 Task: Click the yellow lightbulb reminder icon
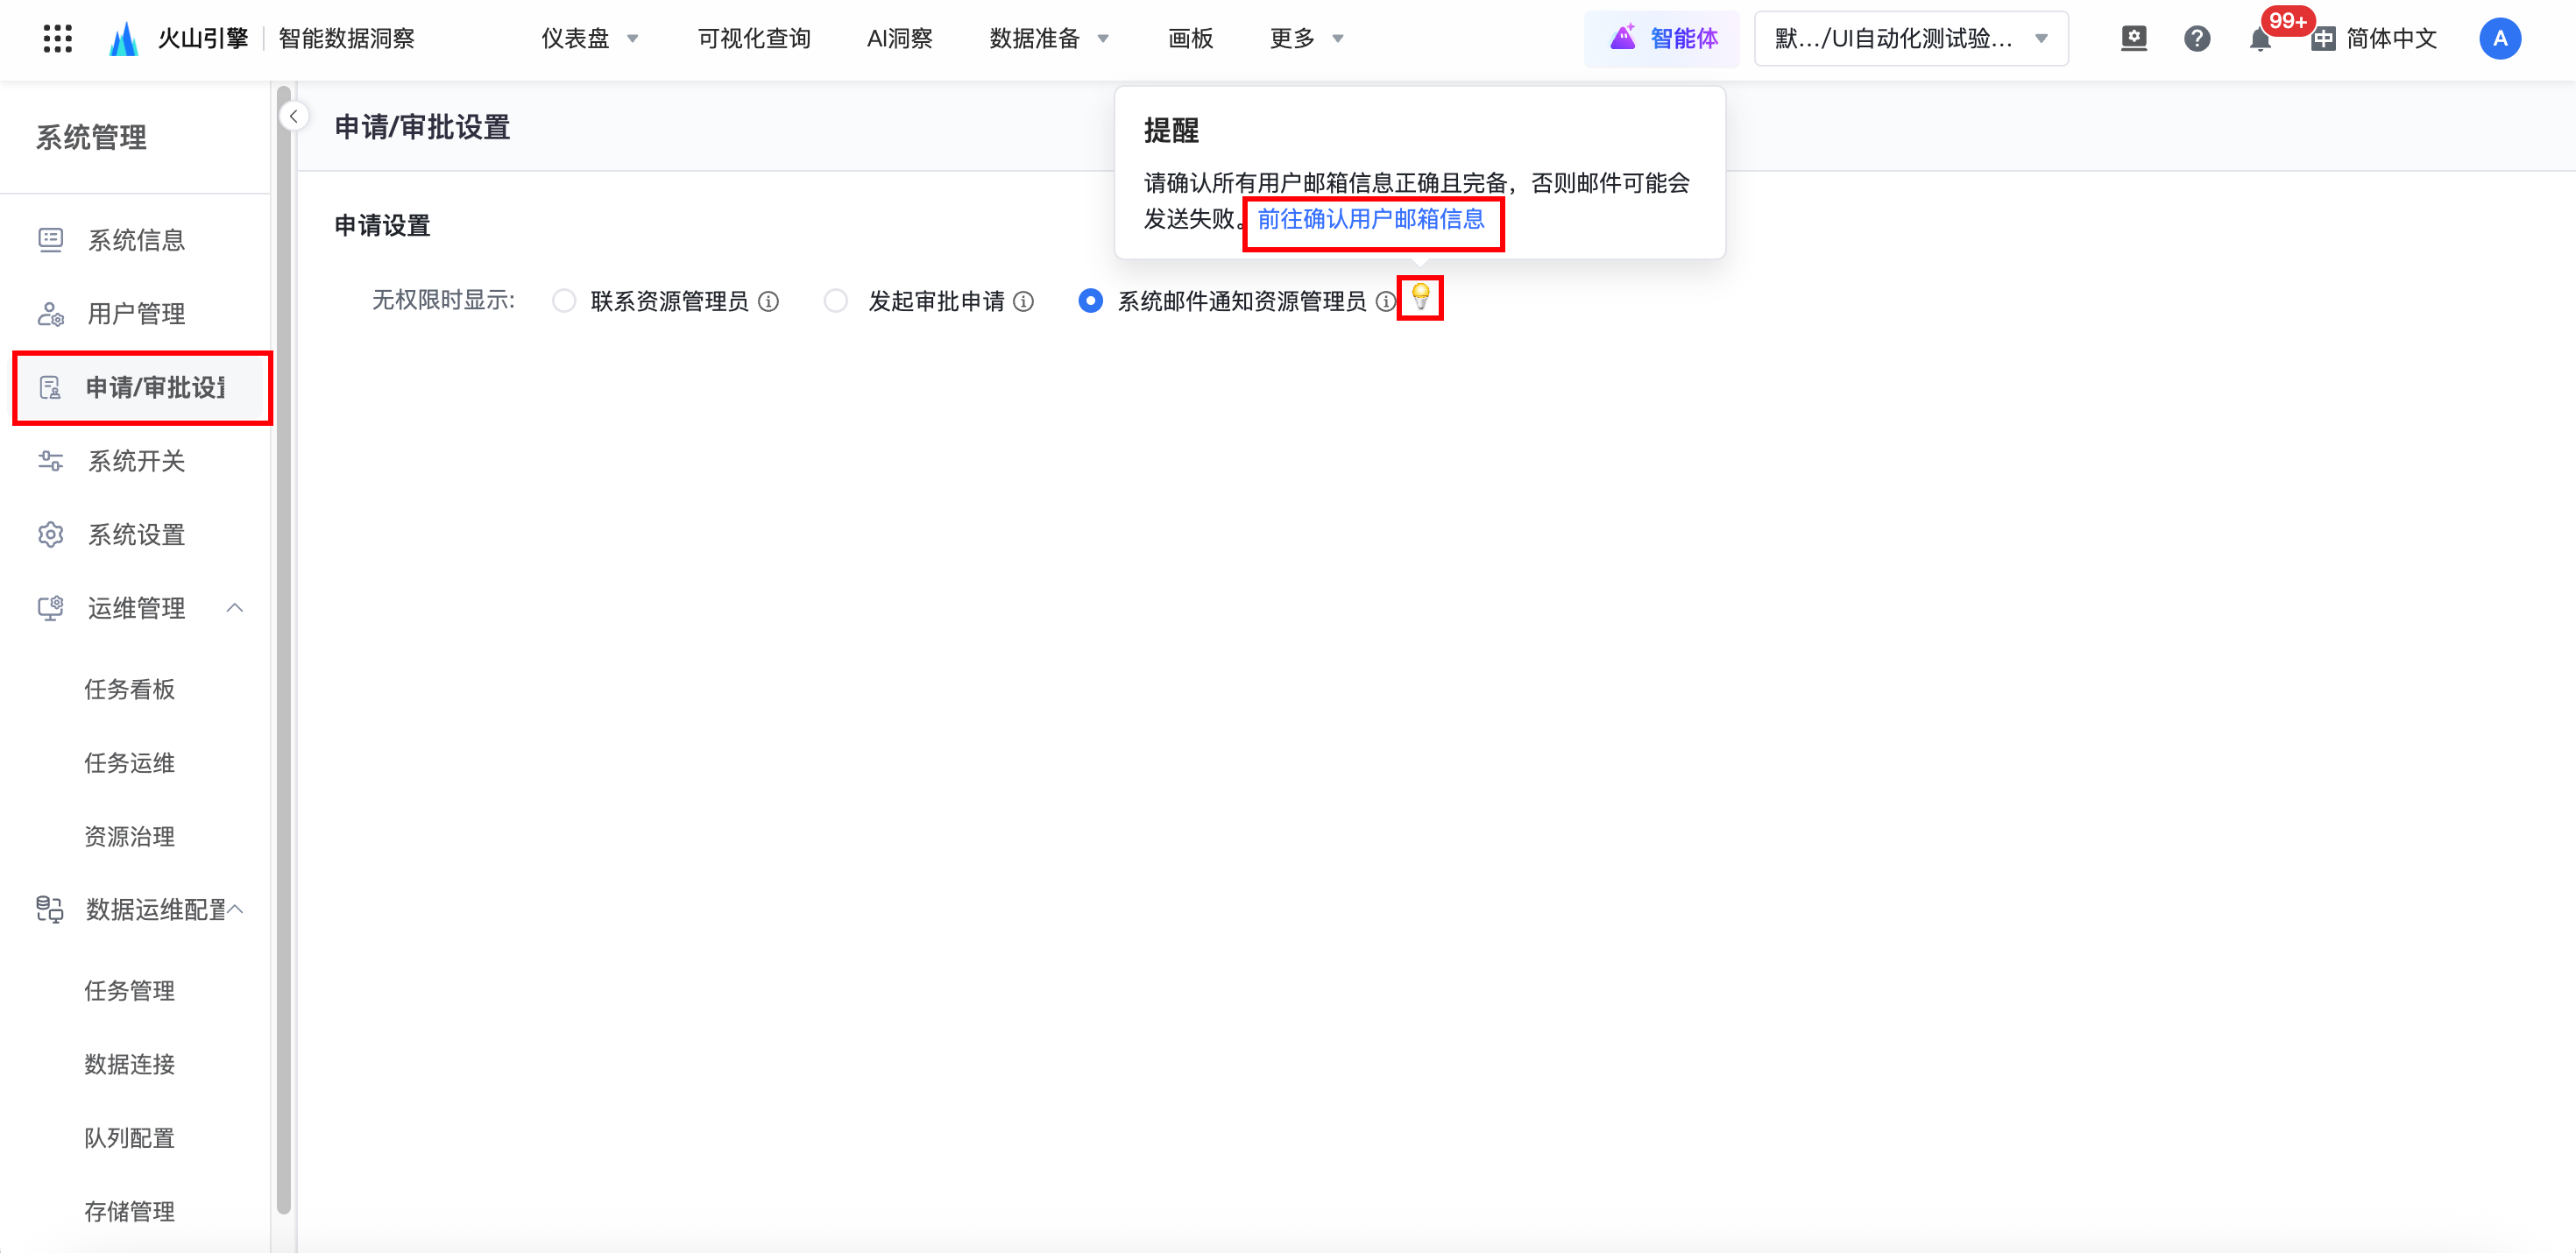coord(1420,297)
